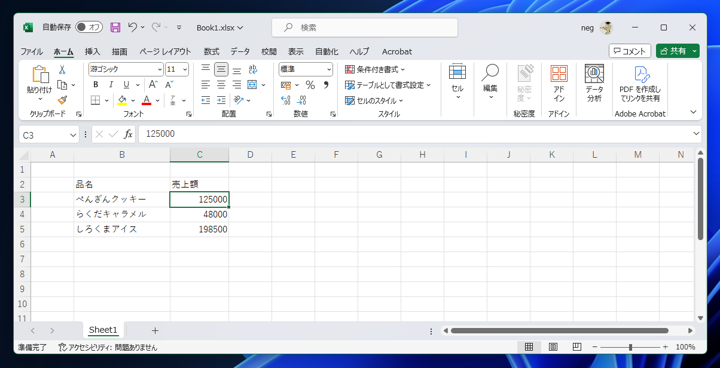Save the workbook with the disk icon
Viewport: 720px width, 368px height.
(x=115, y=28)
